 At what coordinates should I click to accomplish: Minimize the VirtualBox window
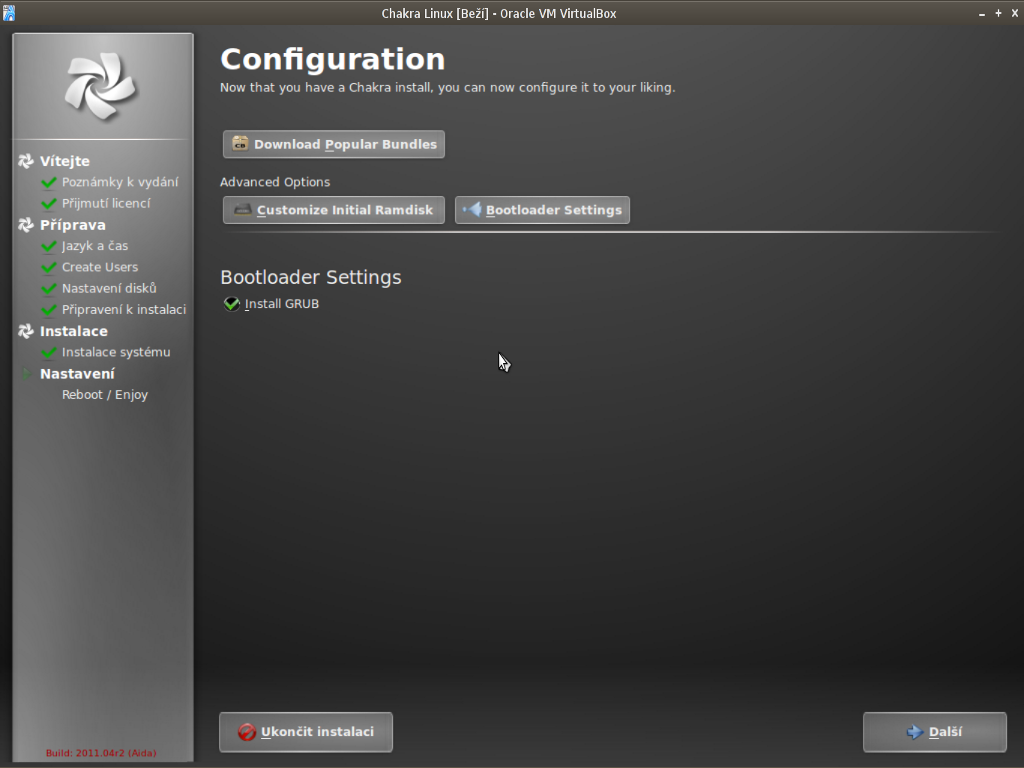click(x=982, y=13)
